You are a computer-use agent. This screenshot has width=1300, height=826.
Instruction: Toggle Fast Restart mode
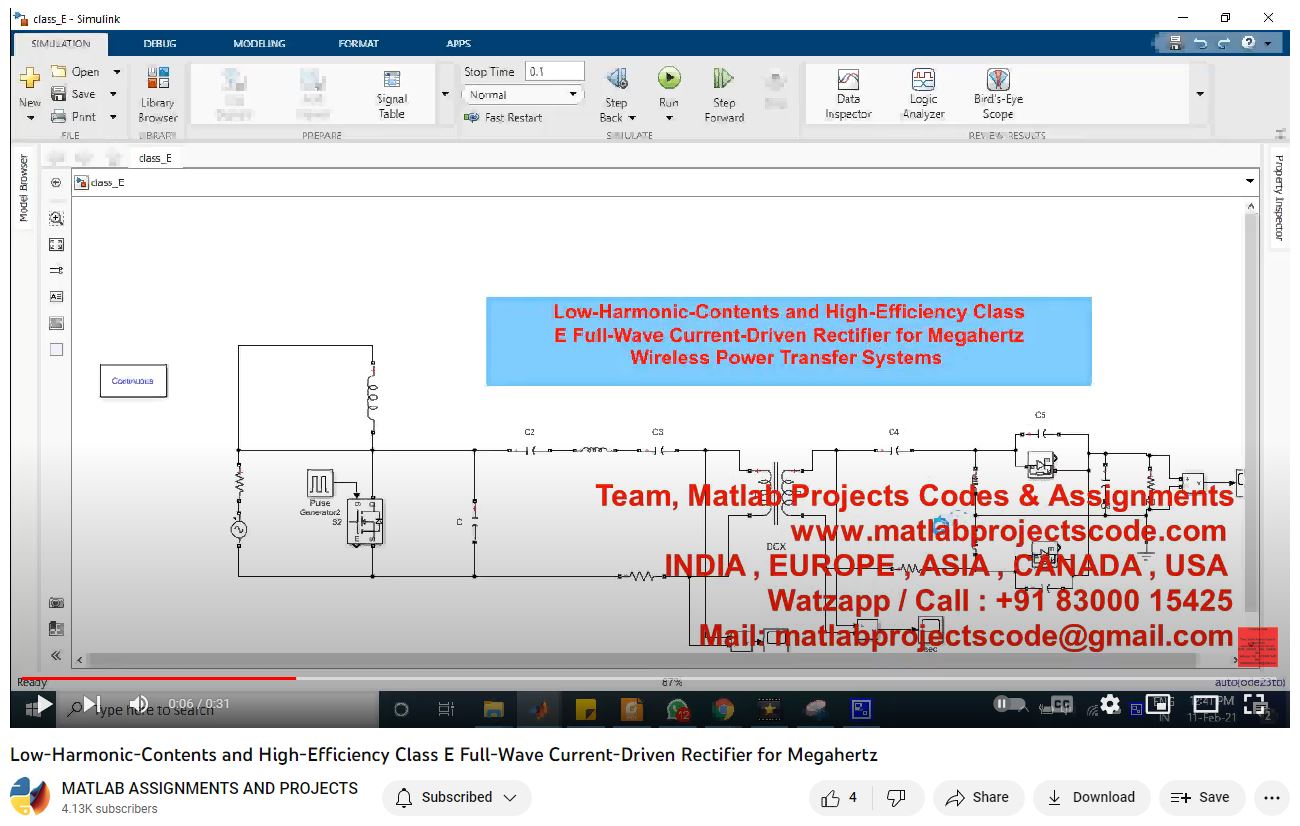pos(504,117)
